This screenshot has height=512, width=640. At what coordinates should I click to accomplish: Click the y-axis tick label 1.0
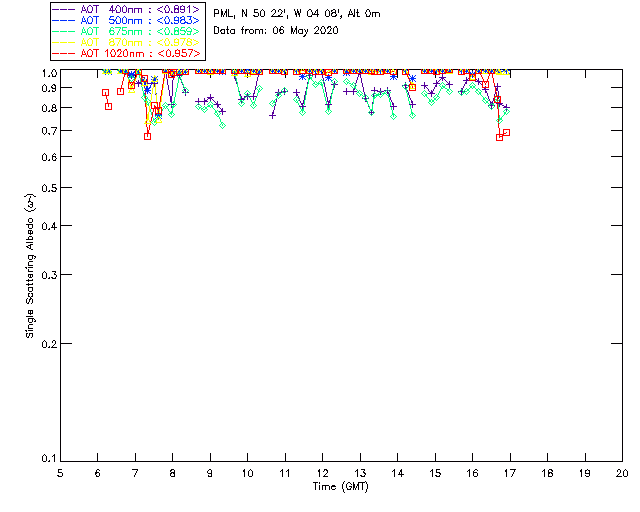[x=48, y=73]
